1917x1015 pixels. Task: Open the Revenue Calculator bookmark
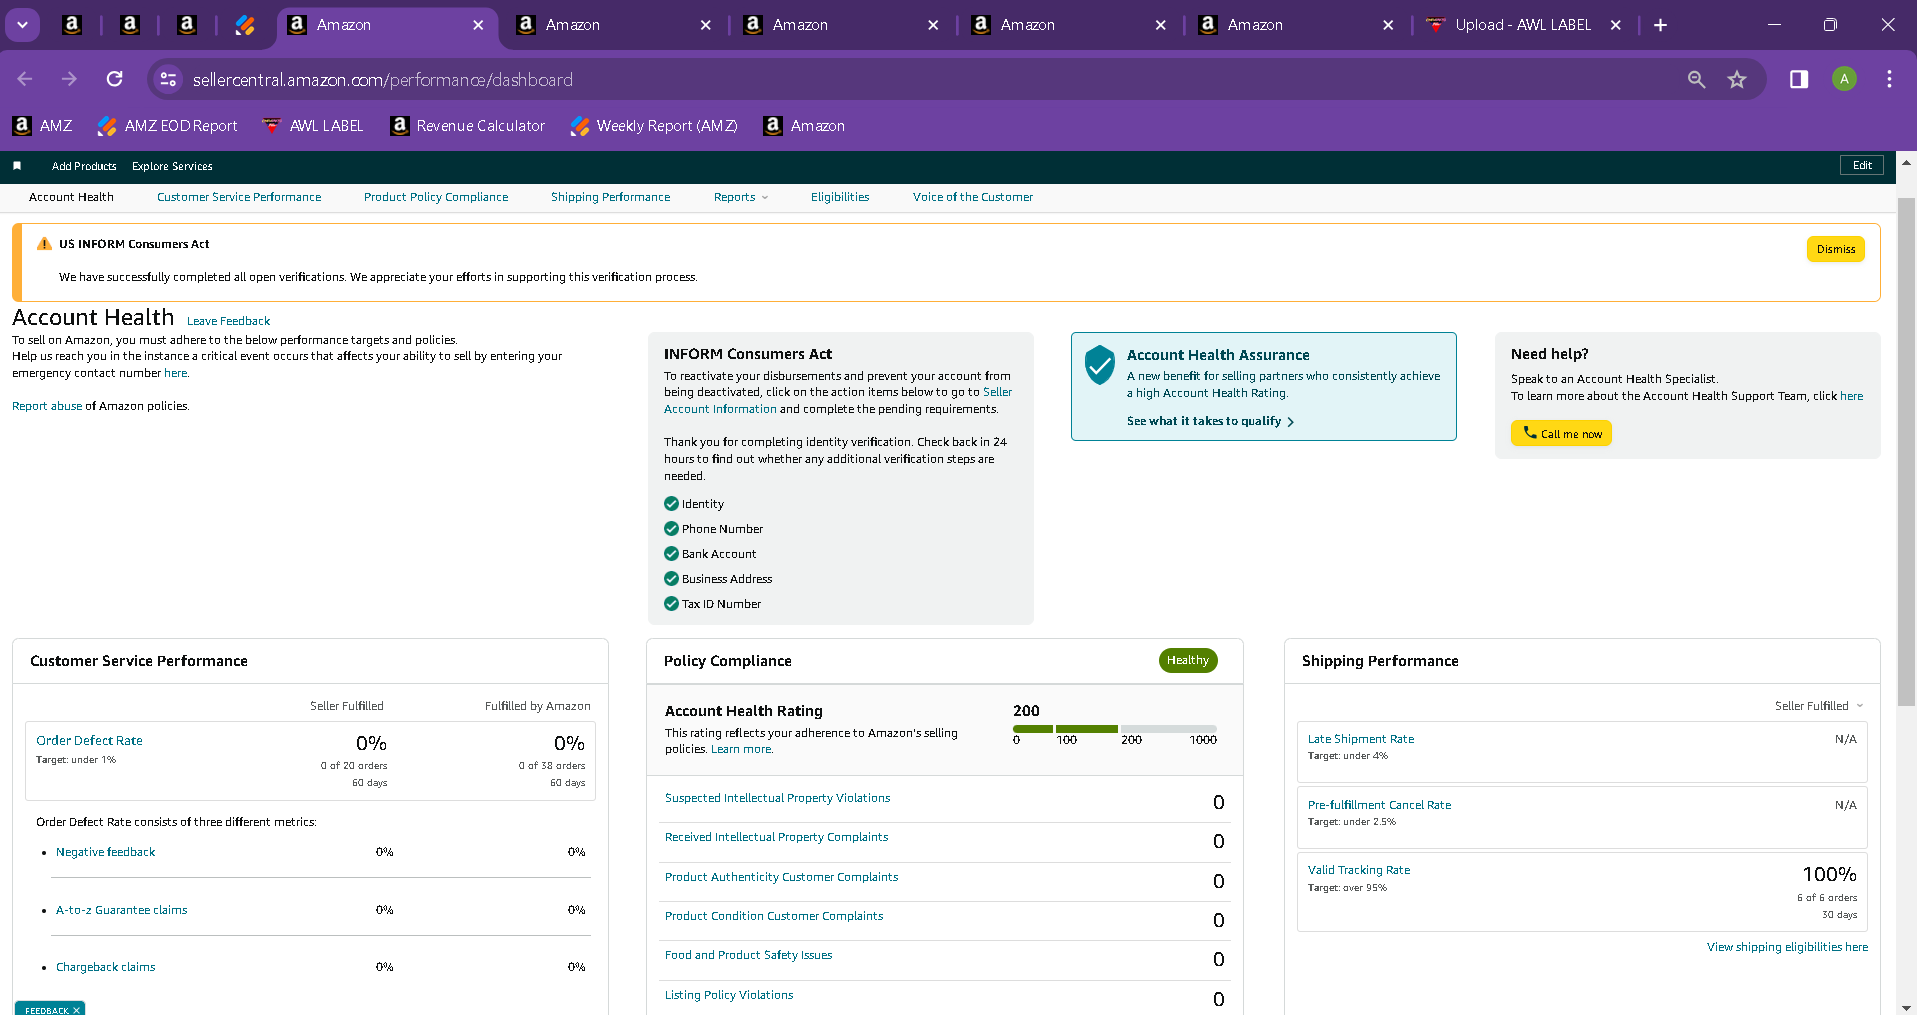pyautogui.click(x=468, y=126)
